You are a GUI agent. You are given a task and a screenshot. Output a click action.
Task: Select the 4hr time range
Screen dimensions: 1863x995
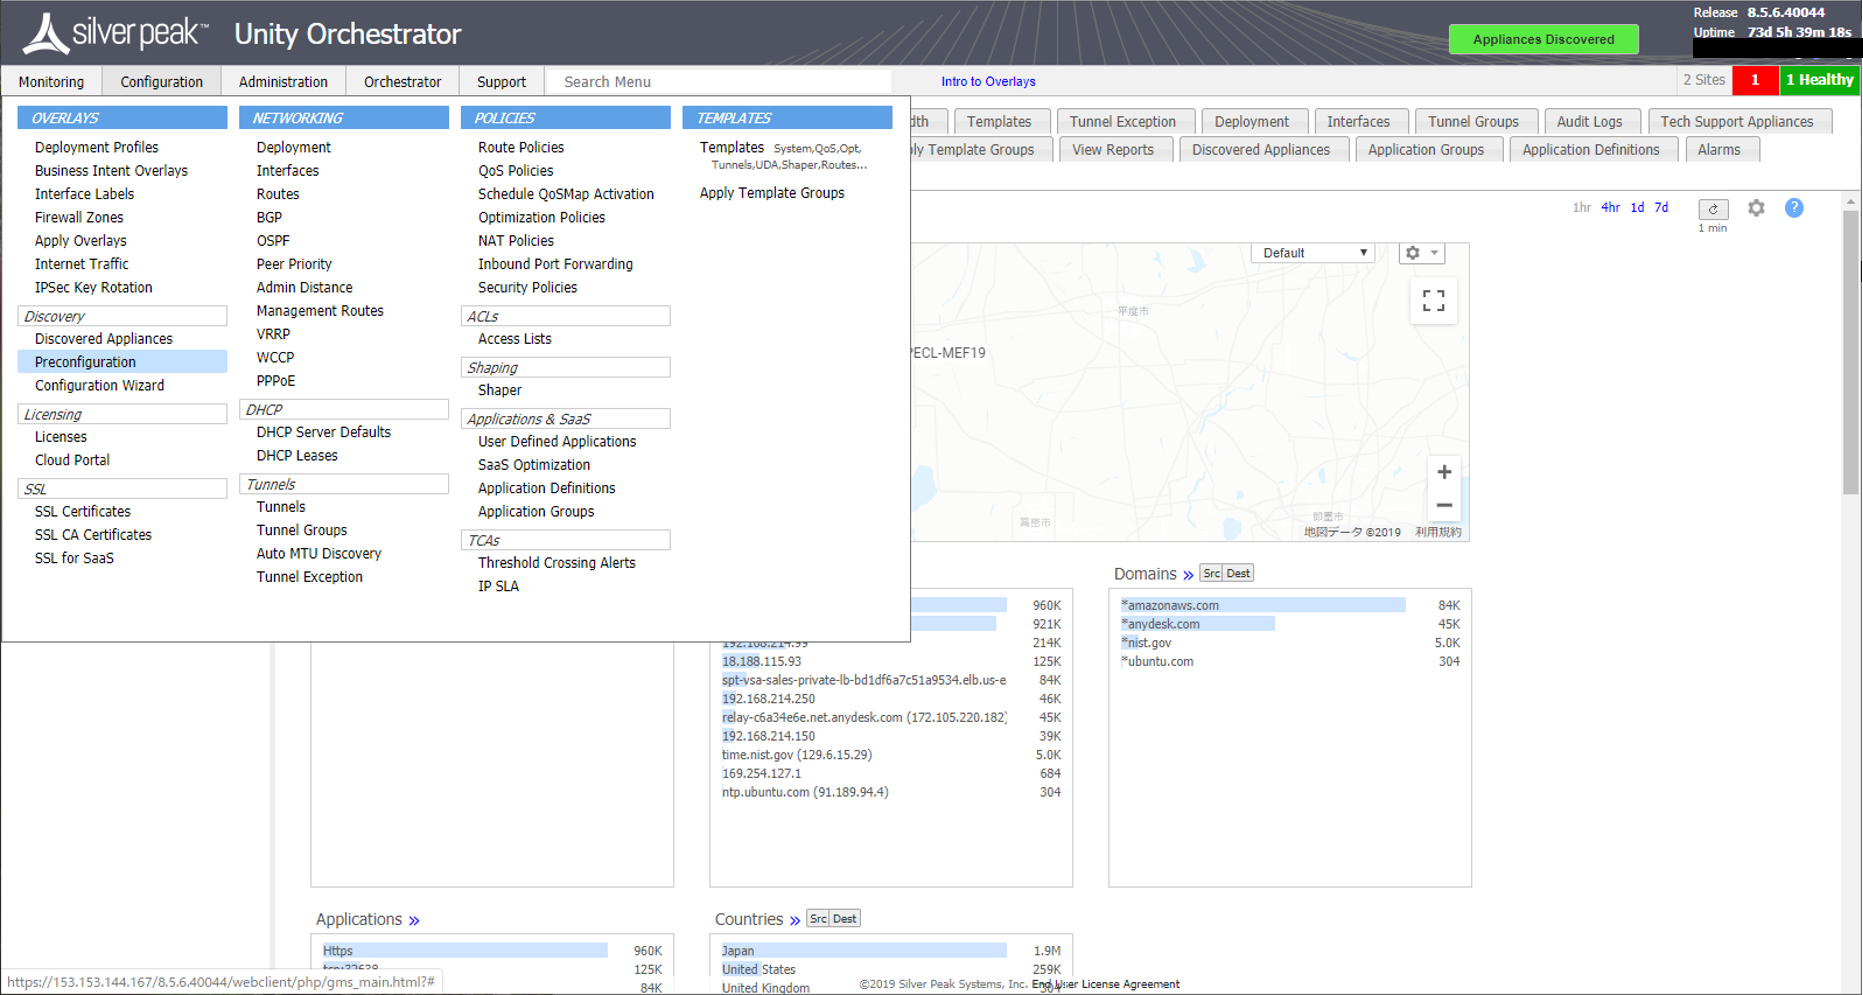point(1610,208)
